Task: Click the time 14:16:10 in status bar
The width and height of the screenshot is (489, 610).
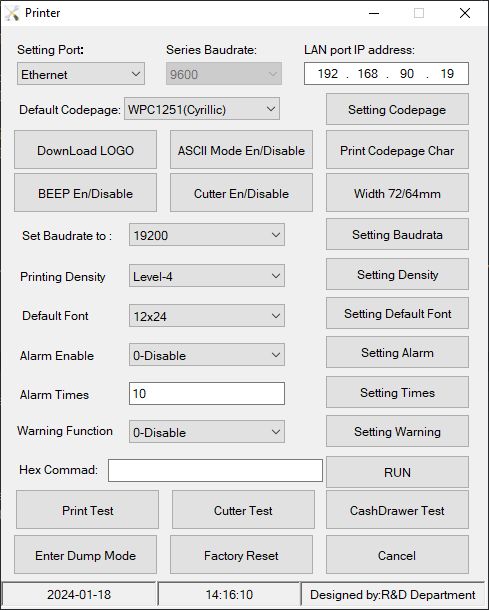Action: (x=229, y=594)
